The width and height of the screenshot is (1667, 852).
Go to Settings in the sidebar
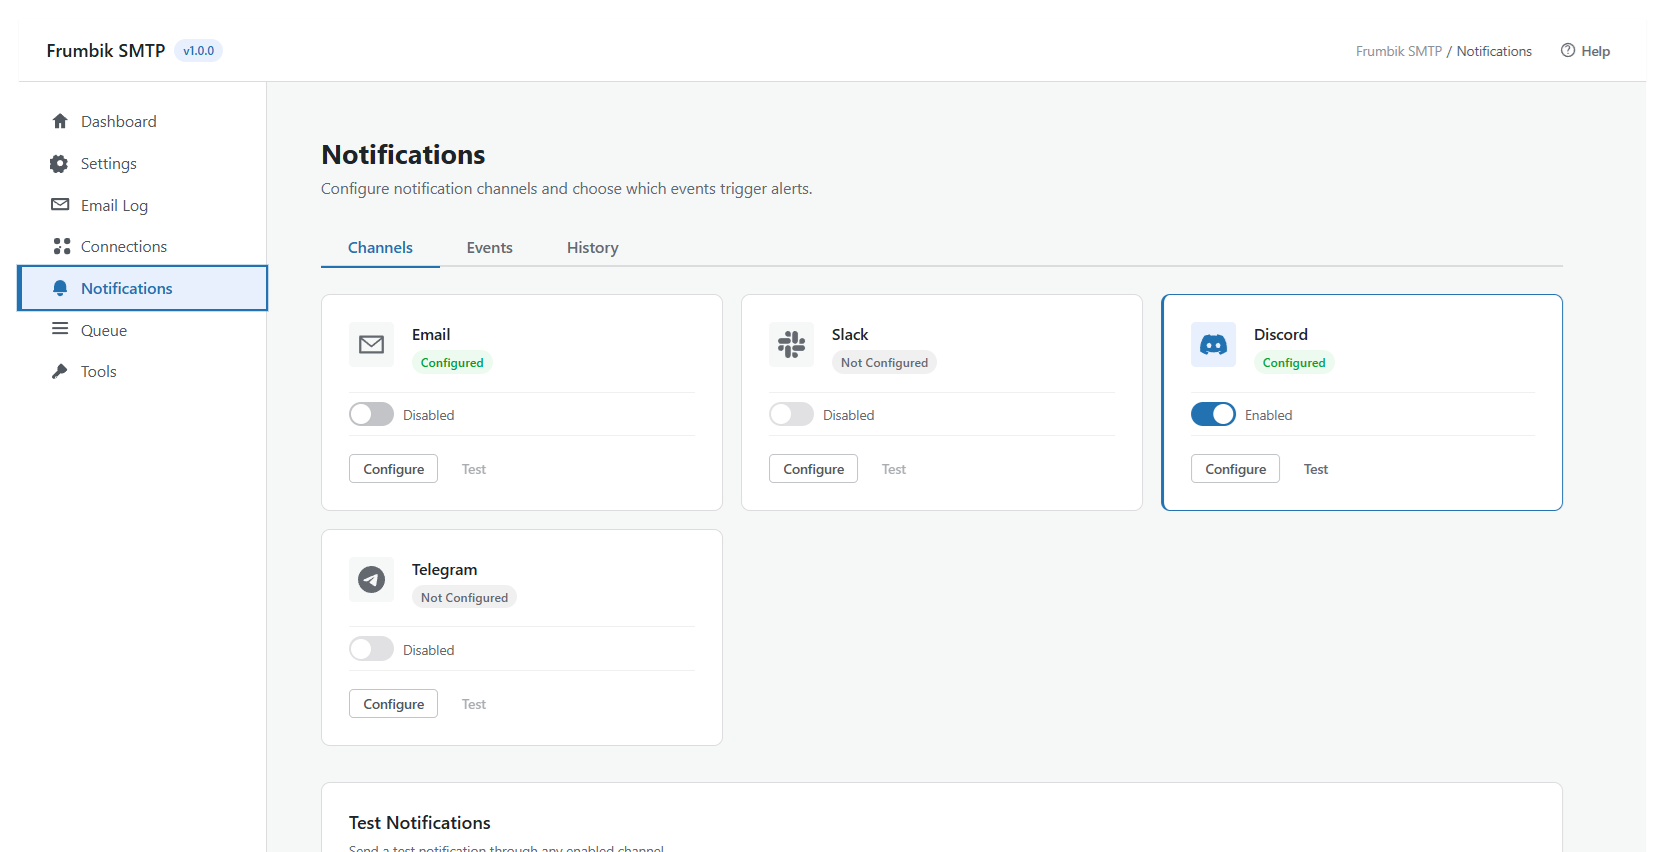[142, 164]
